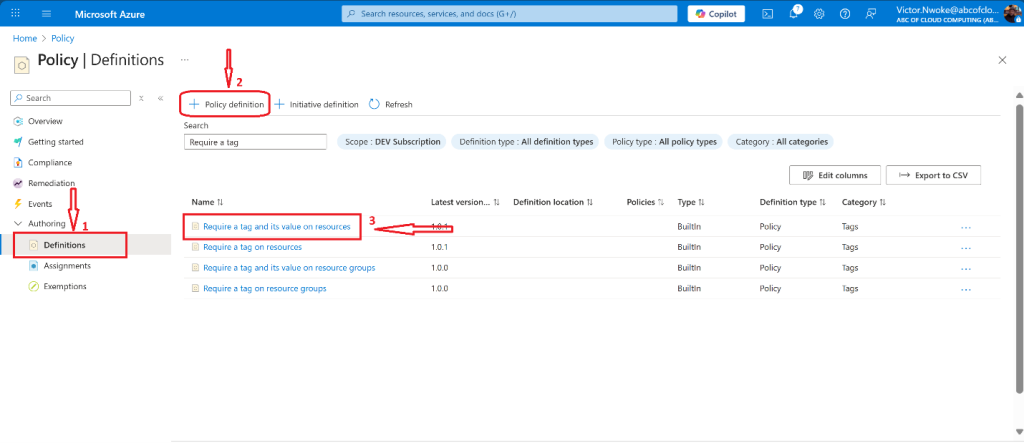Open 'Require a tag and its value on resource groups'
The width and height of the screenshot is (1024, 443).
(289, 268)
